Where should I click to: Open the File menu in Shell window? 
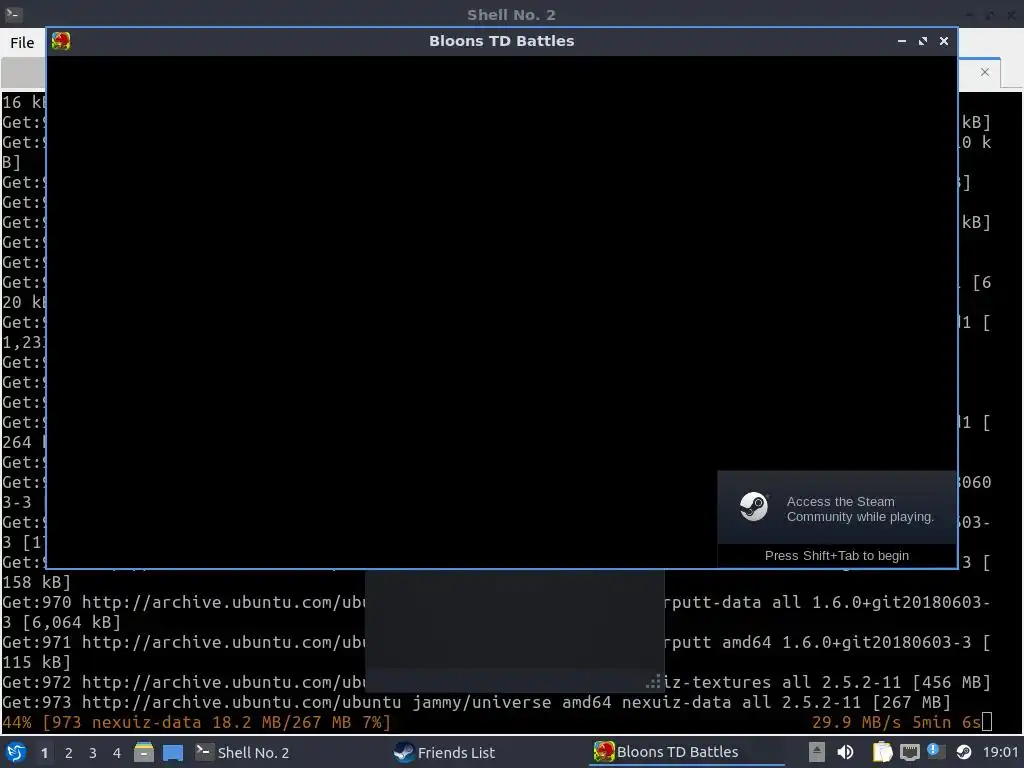pyautogui.click(x=22, y=42)
